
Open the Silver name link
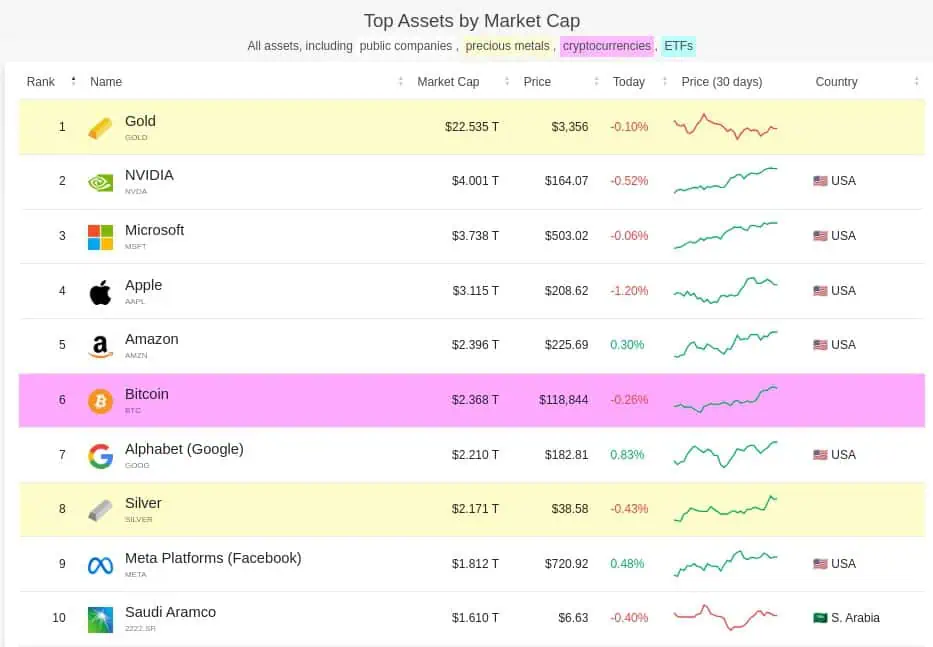tap(143, 503)
